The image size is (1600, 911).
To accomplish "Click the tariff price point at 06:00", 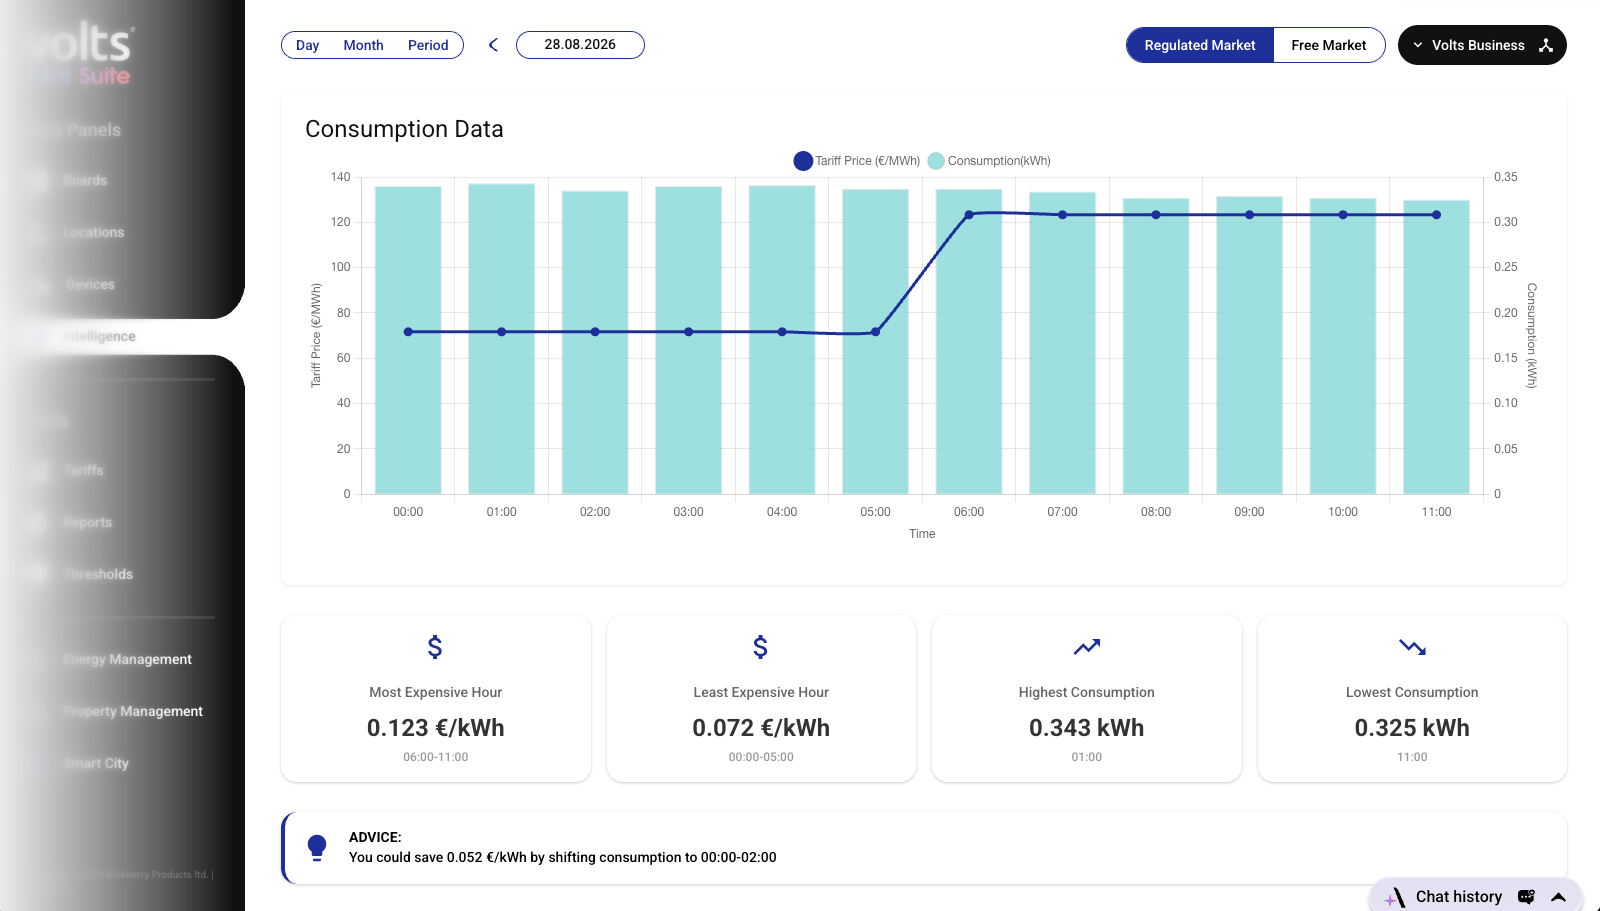I will click(969, 215).
